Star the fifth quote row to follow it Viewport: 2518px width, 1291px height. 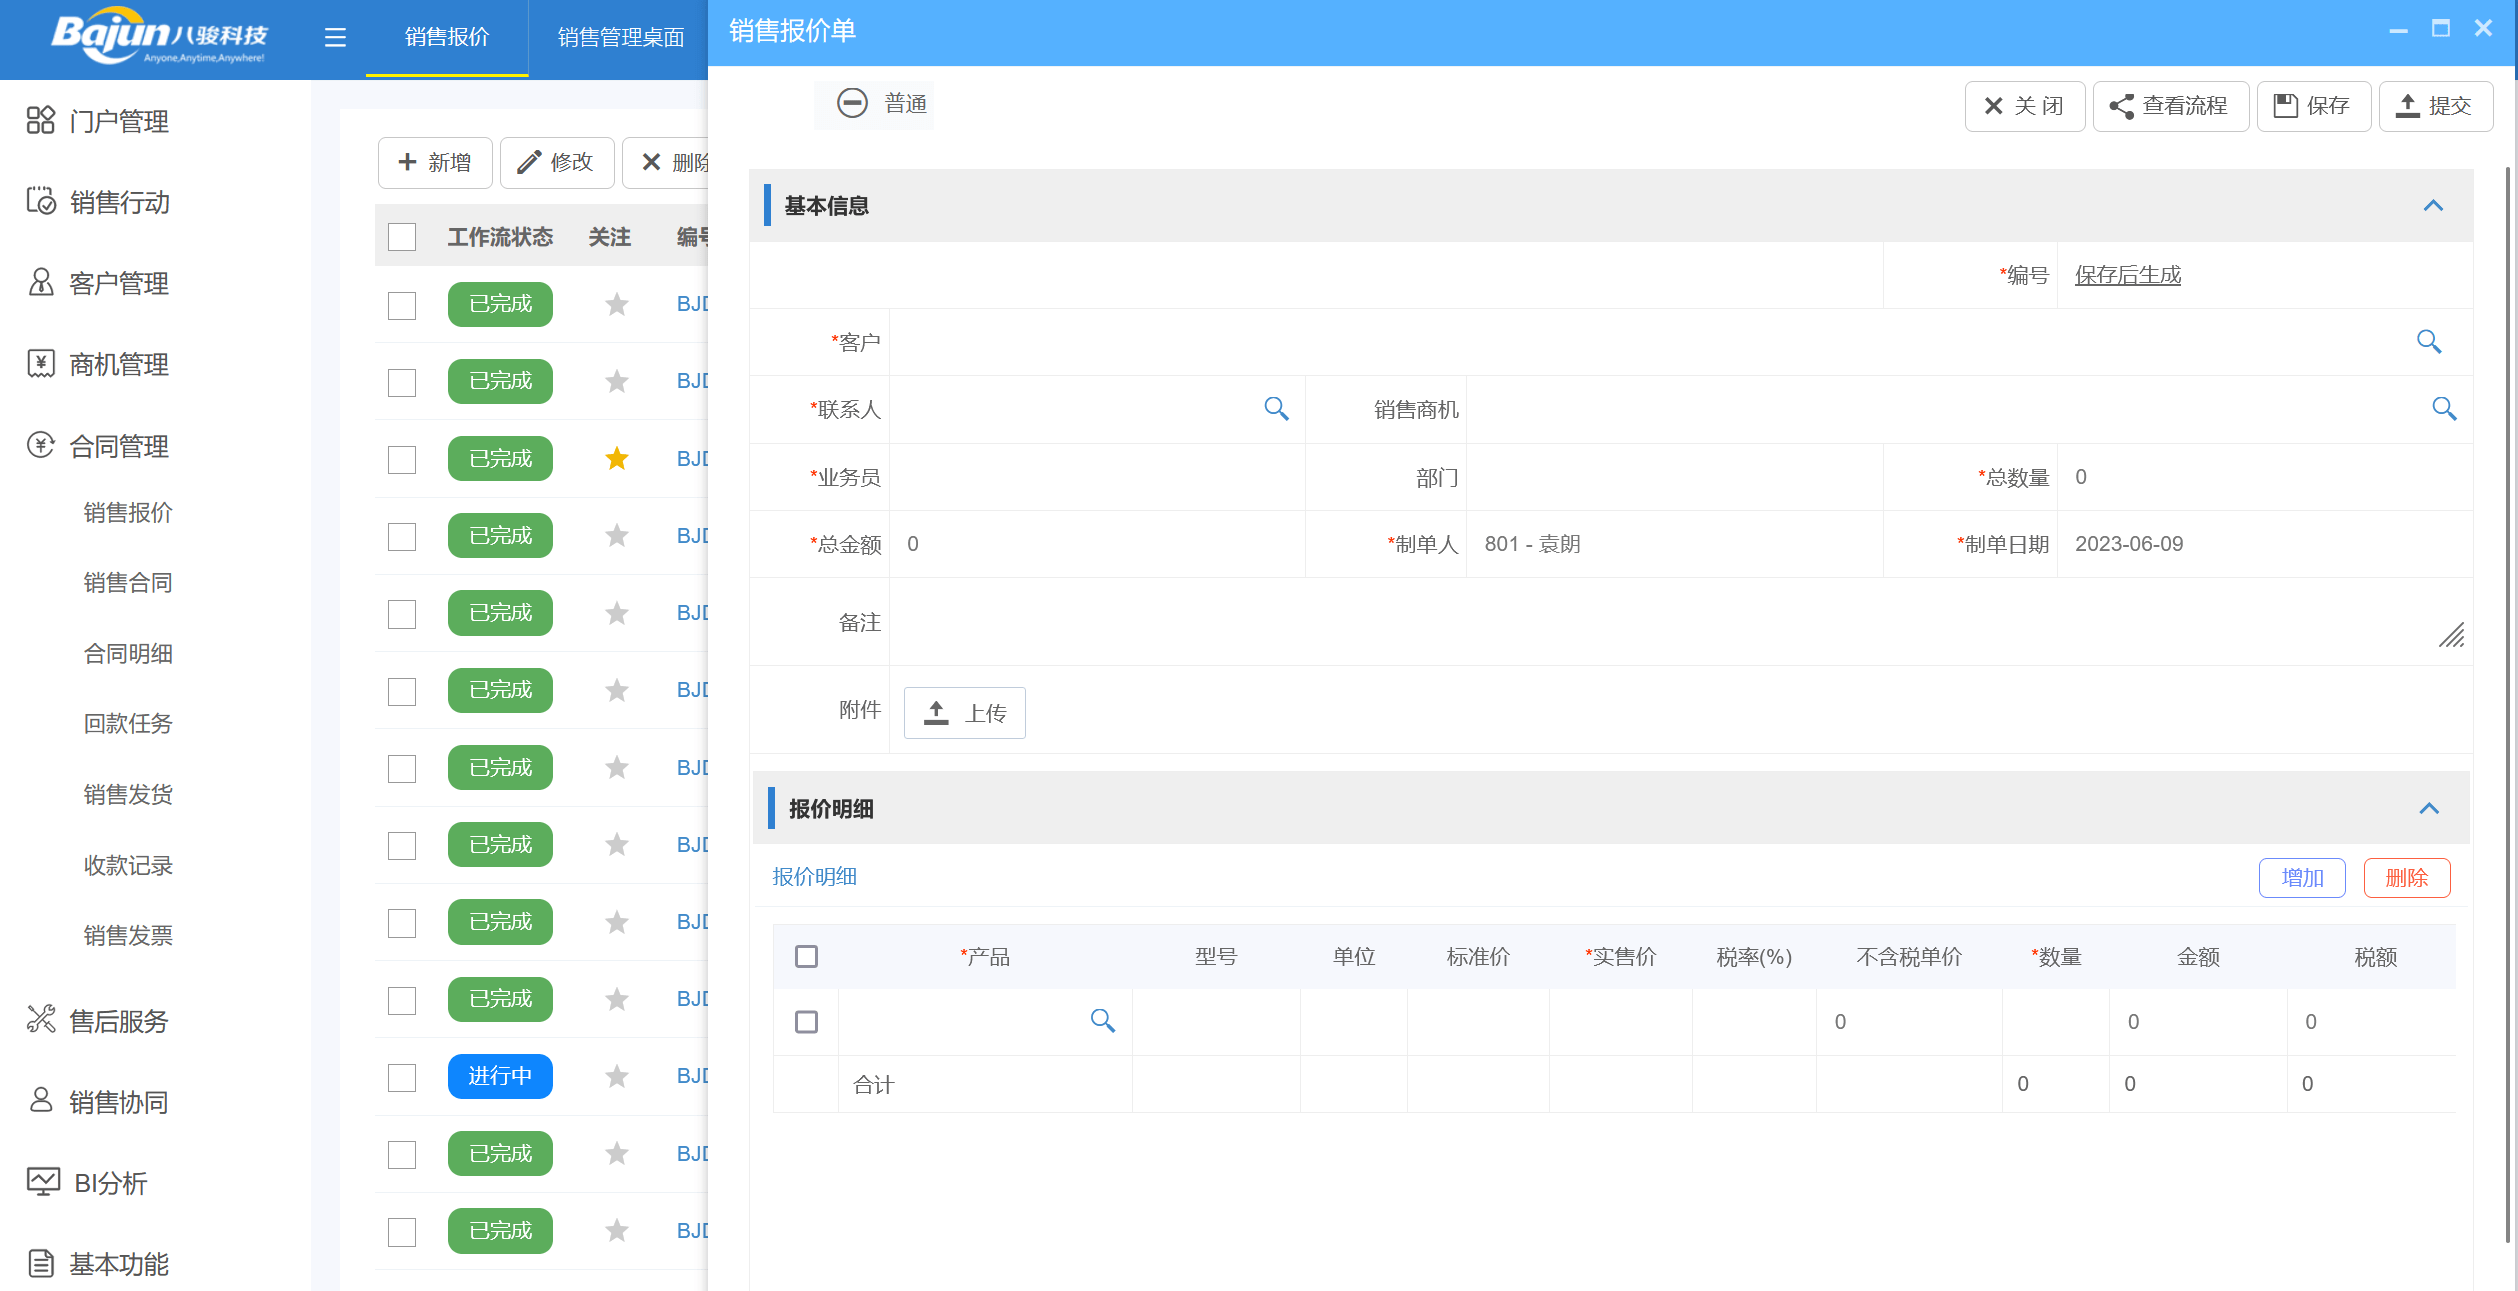click(x=615, y=613)
